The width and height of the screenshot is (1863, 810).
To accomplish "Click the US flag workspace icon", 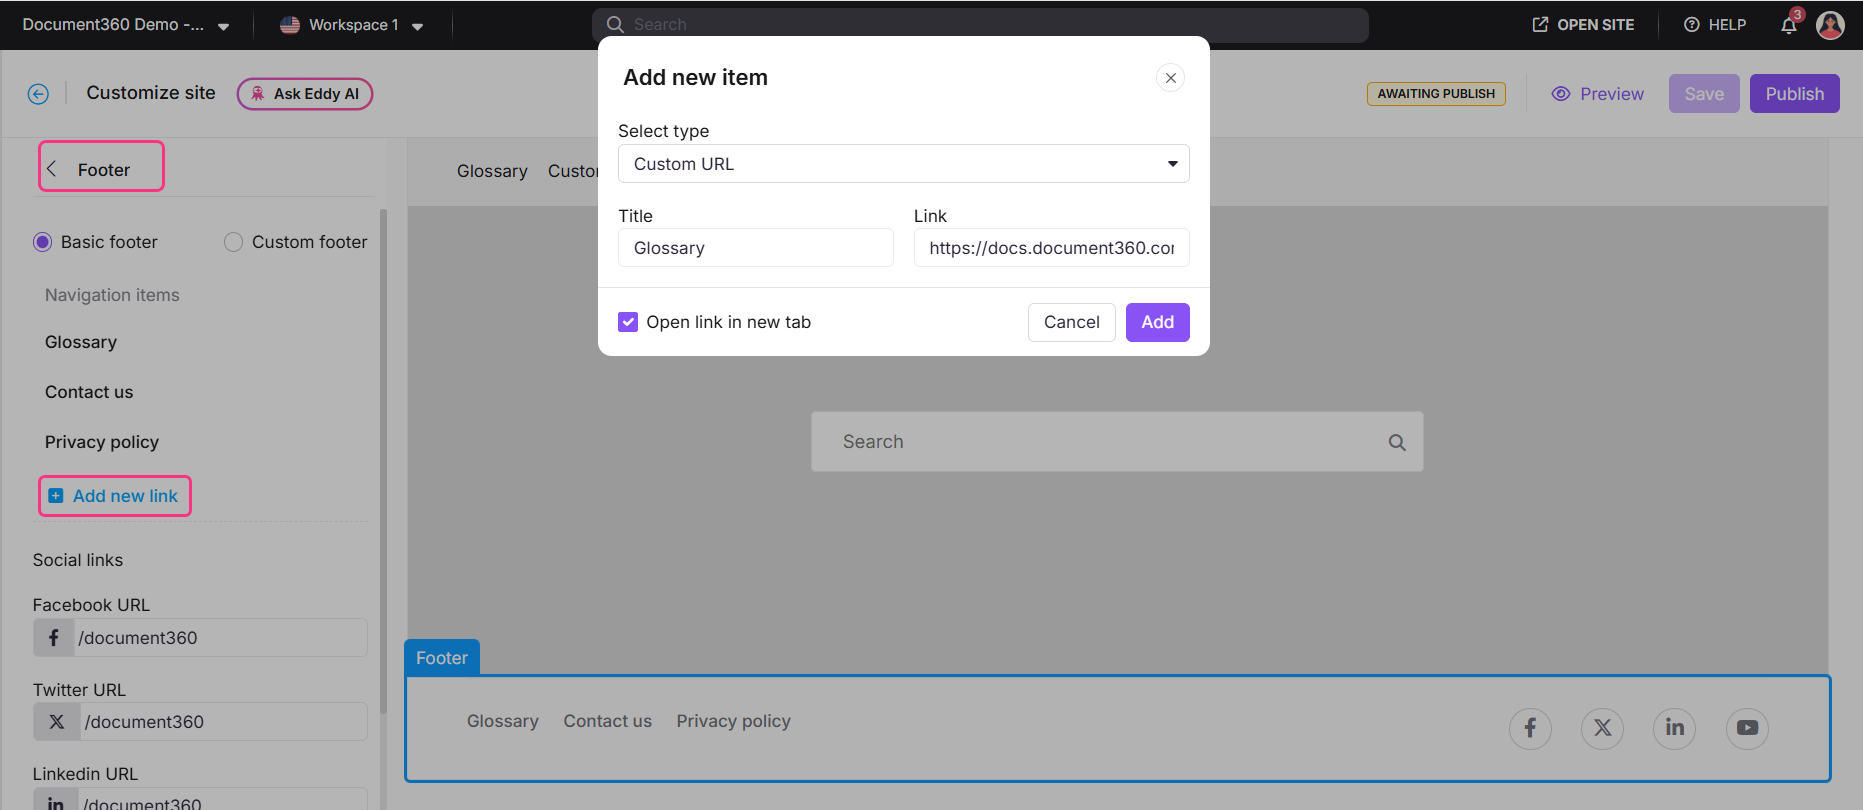I will (290, 25).
